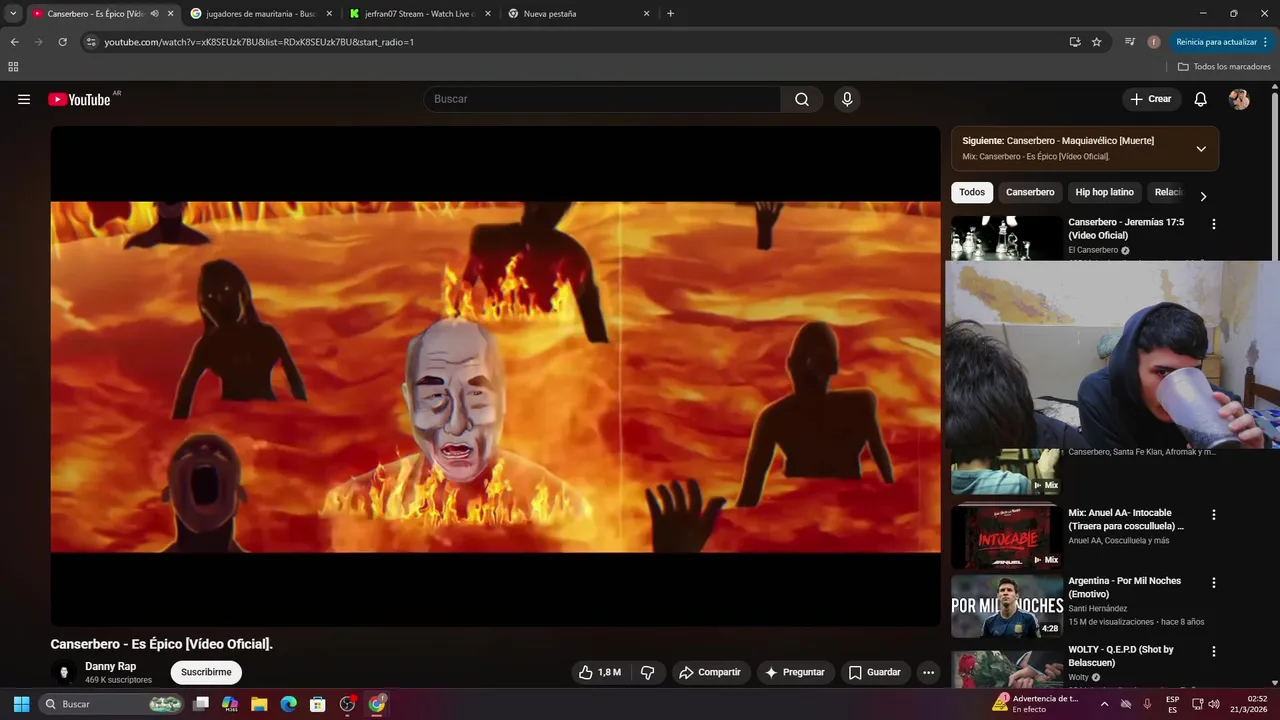Switch to jugadores de mauritania tab

(260, 14)
